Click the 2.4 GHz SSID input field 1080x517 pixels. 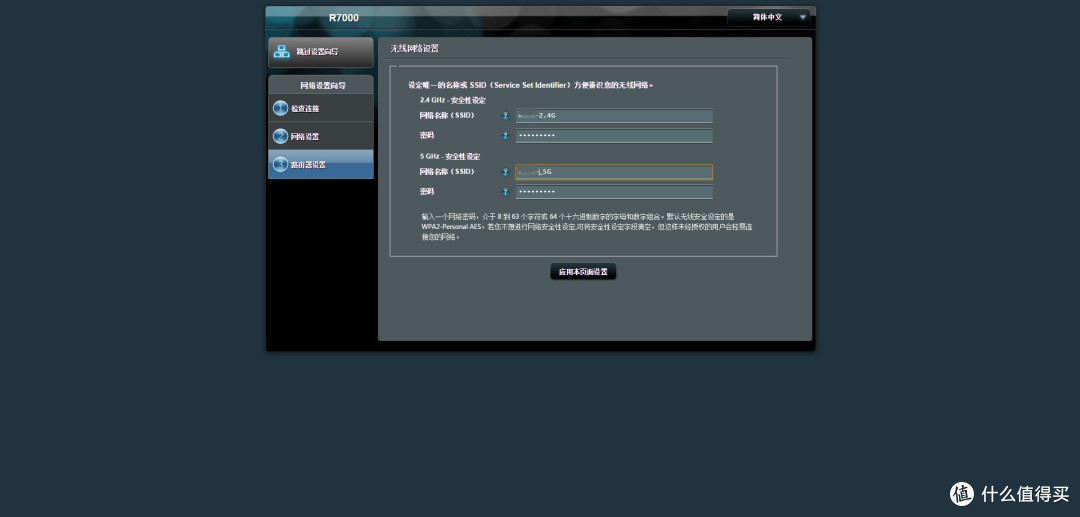614,116
